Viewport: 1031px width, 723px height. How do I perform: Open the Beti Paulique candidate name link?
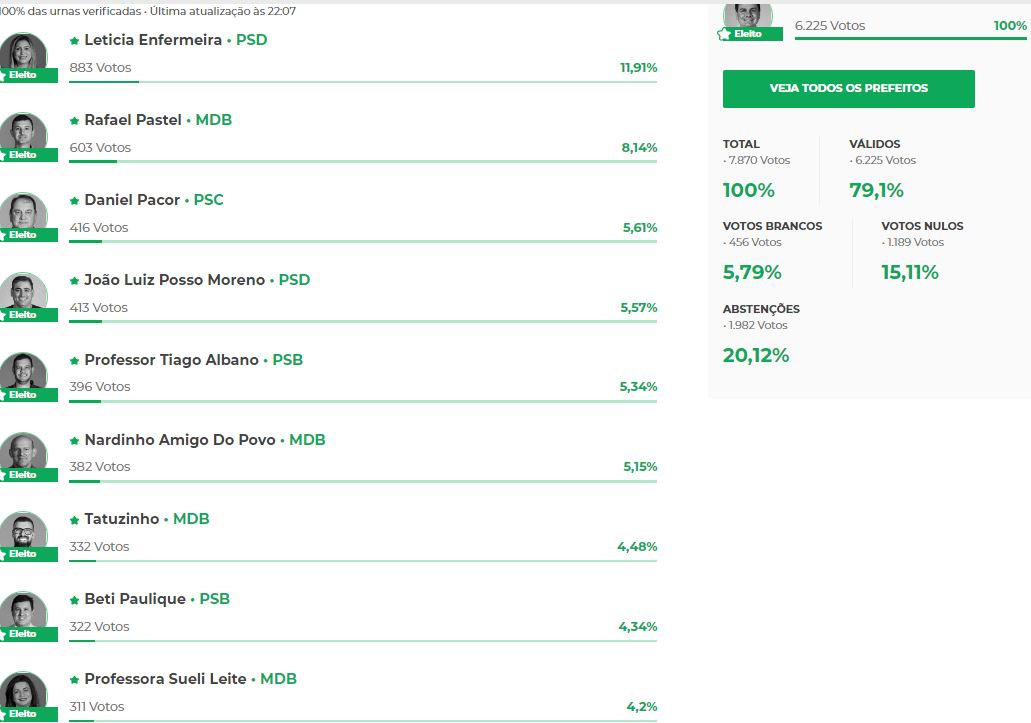pos(135,599)
